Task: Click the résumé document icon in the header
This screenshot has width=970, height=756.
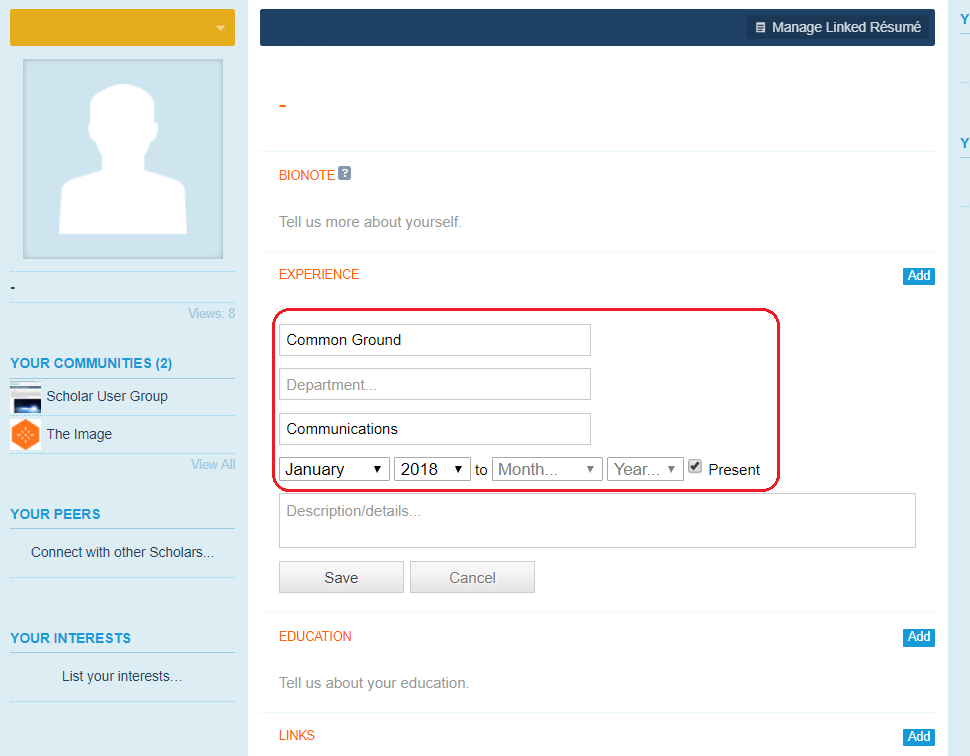Action: click(x=760, y=27)
